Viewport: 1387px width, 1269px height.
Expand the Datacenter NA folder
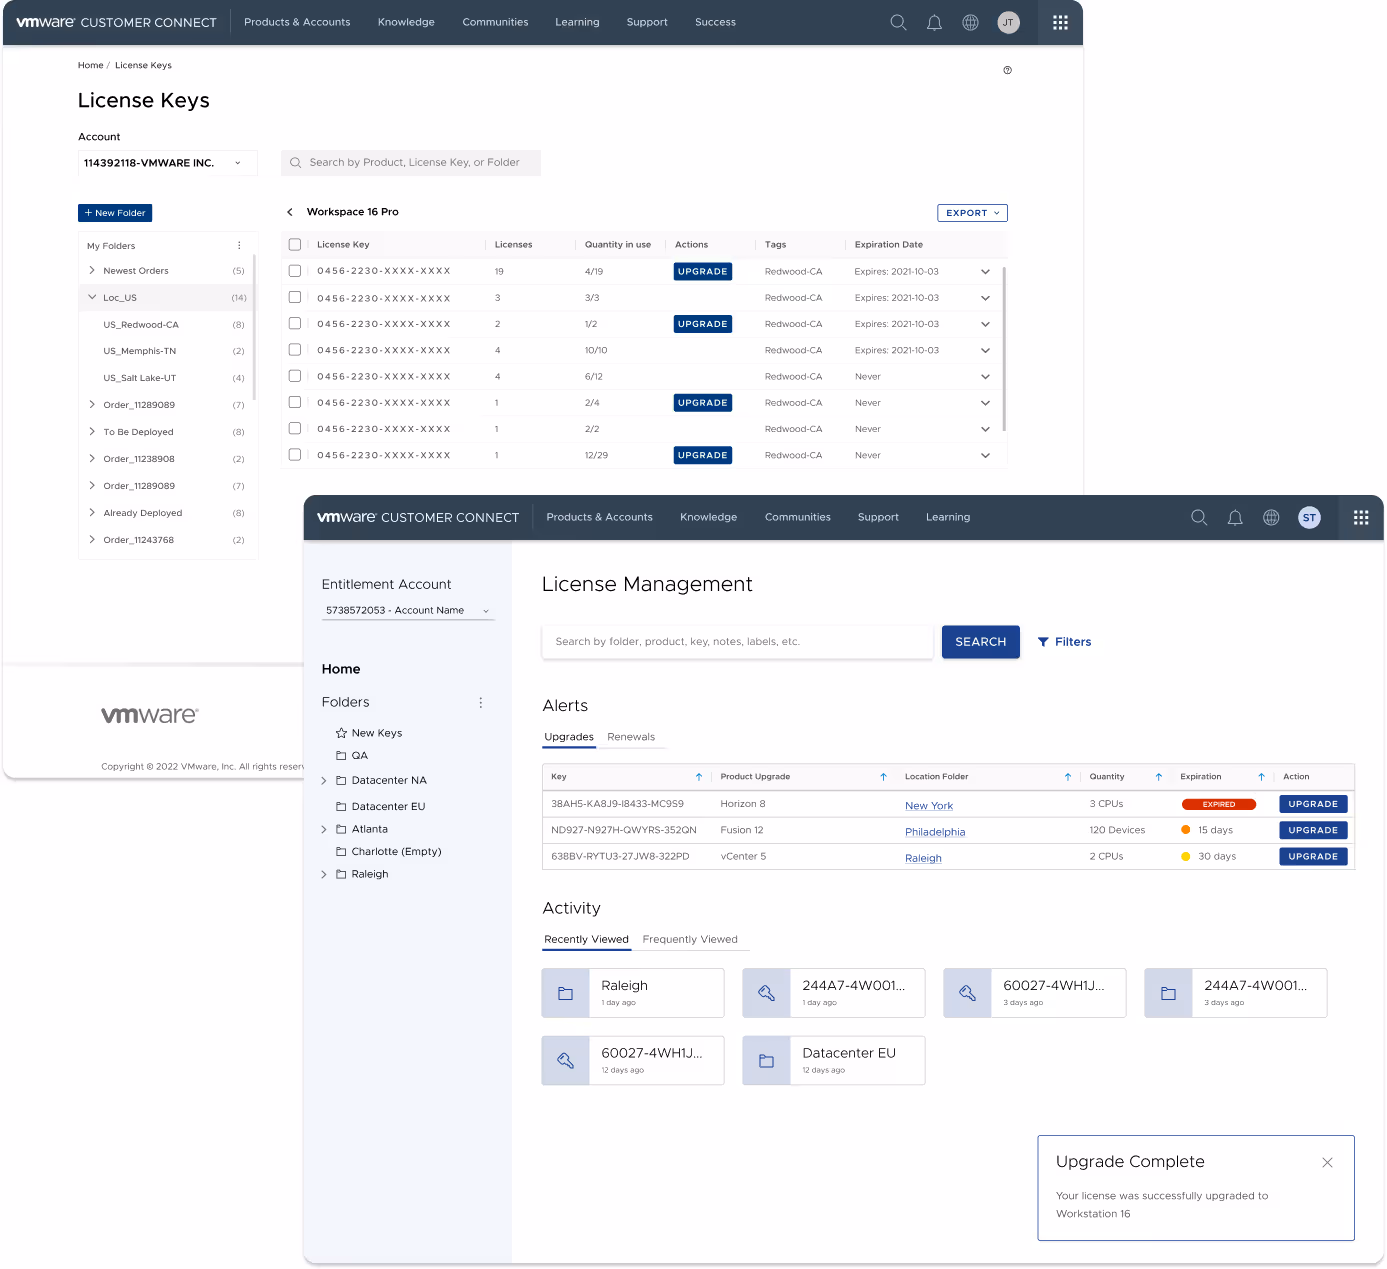point(324,781)
